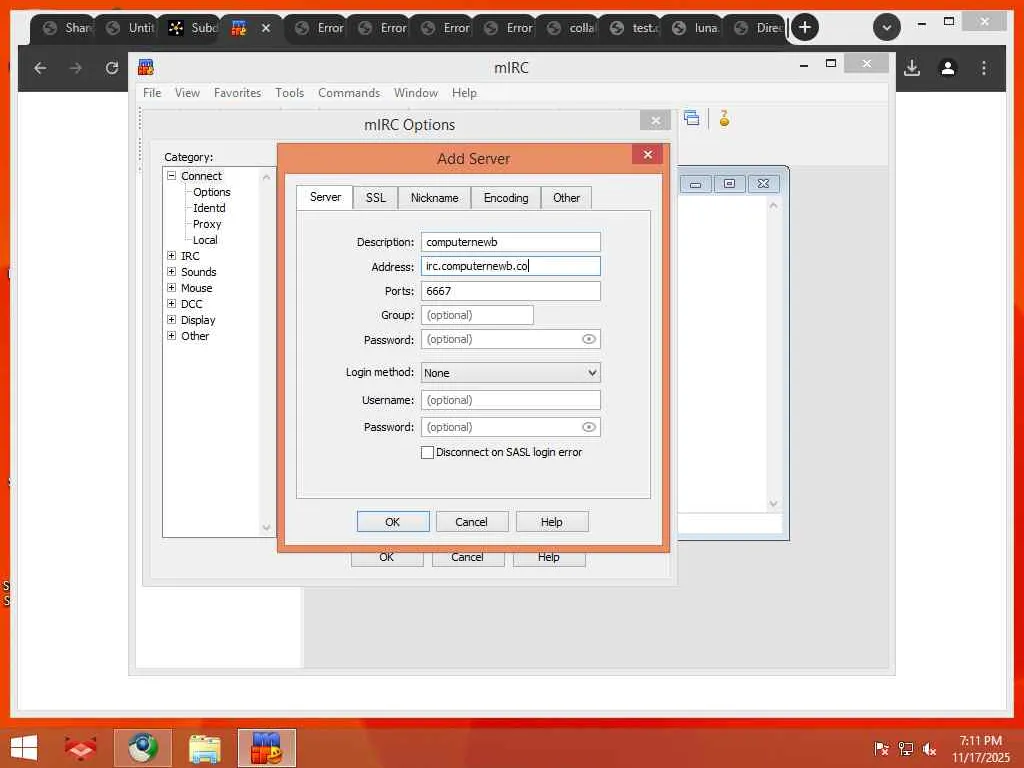Select Identd in category tree
Image resolution: width=1024 pixels, height=768 pixels.
tap(209, 208)
